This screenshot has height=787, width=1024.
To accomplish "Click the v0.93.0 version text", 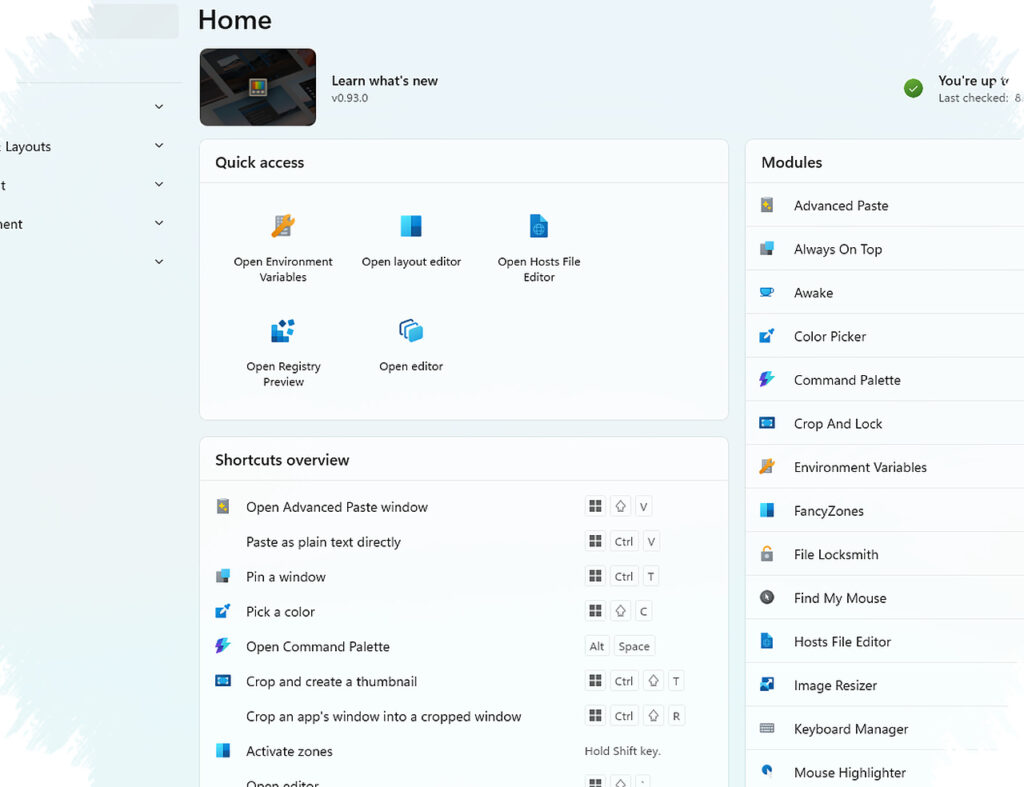I will 349,98.
